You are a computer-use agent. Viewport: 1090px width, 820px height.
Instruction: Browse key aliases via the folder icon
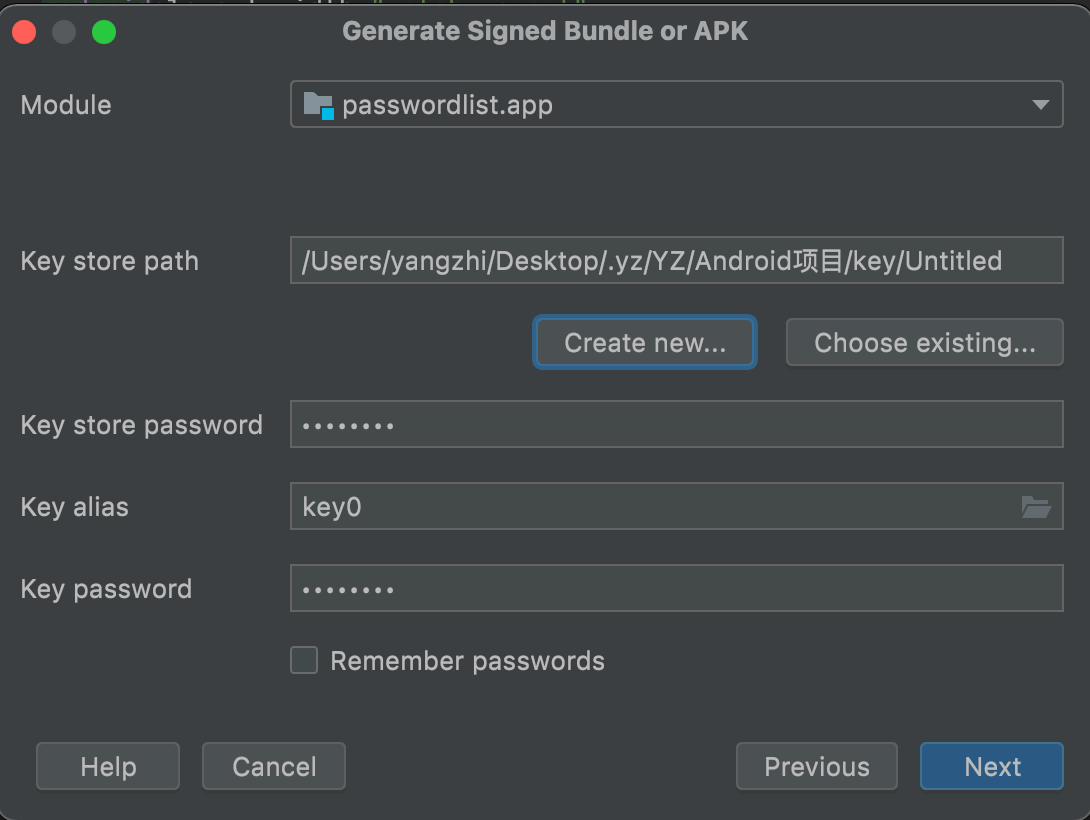click(x=1036, y=508)
